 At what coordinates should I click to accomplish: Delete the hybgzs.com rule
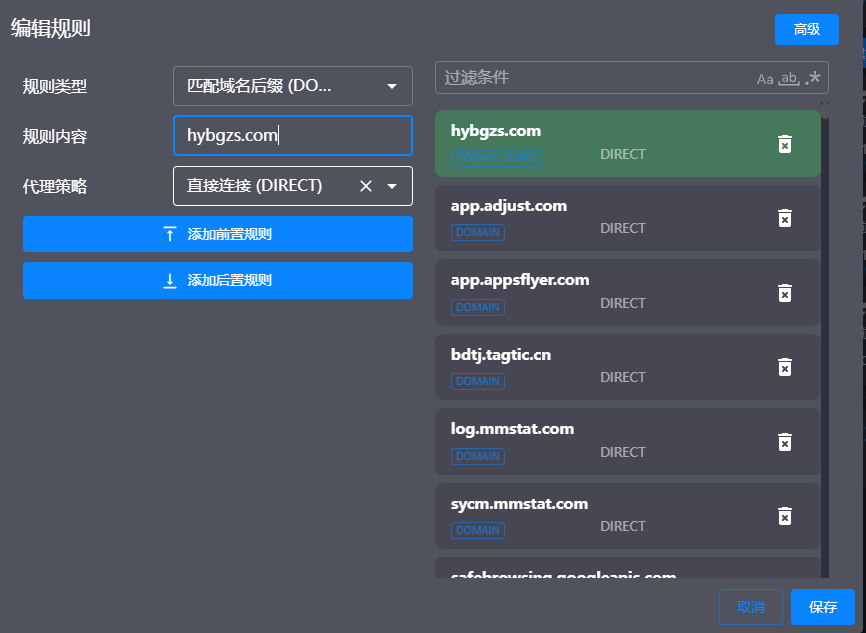point(785,144)
